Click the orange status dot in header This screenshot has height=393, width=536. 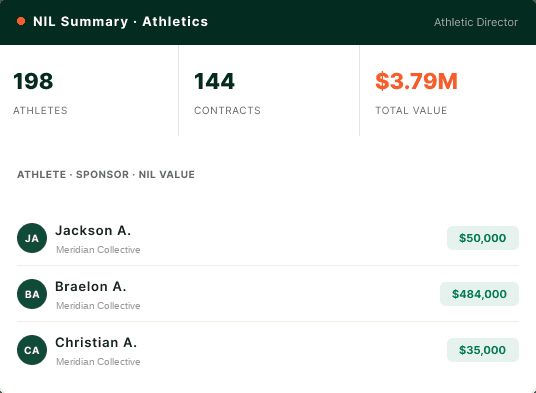(21, 21)
